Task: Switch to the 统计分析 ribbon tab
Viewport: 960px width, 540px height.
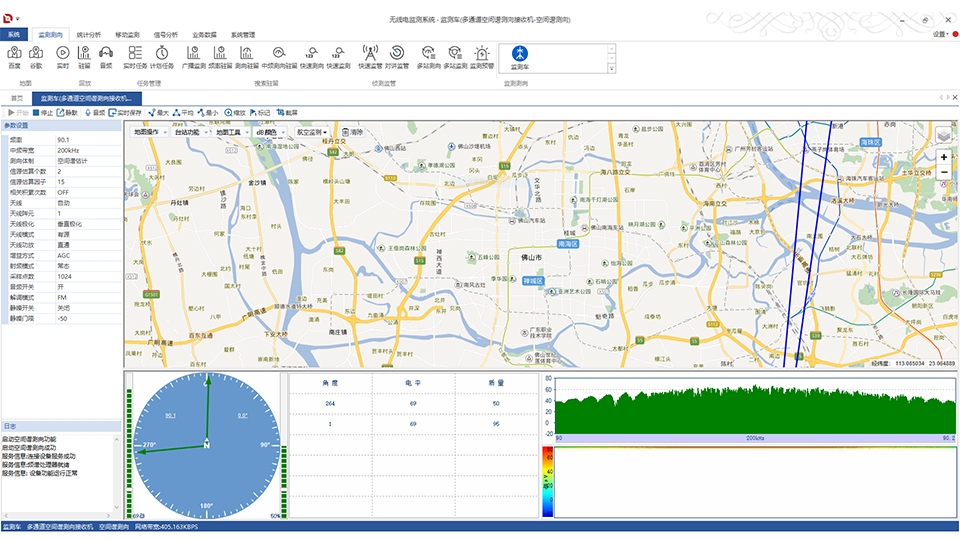Action: point(88,34)
